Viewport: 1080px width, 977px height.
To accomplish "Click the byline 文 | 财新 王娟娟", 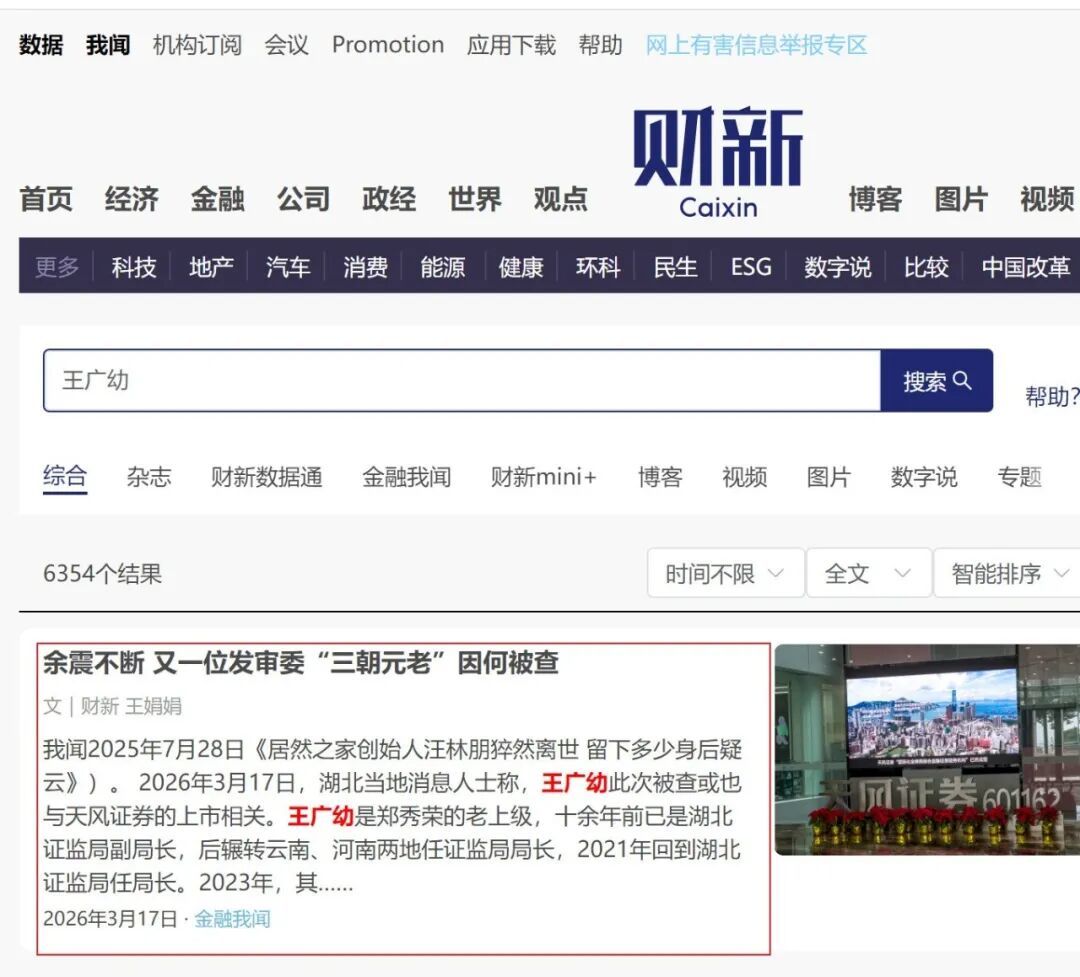I will tap(112, 706).
